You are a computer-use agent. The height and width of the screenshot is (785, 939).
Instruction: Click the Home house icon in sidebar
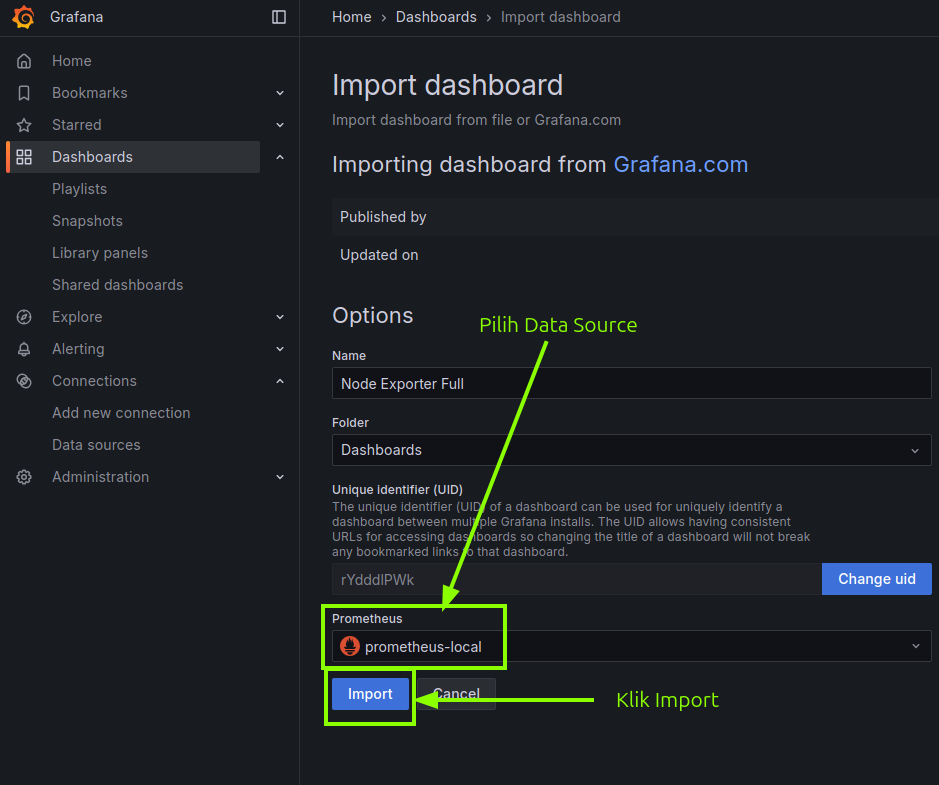(24, 61)
